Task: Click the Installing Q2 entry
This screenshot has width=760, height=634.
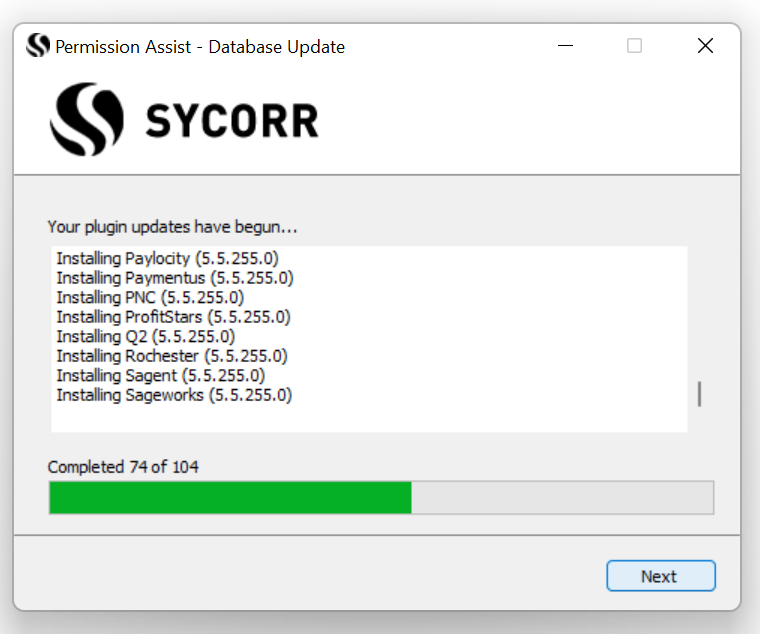Action: pyautogui.click(x=145, y=336)
